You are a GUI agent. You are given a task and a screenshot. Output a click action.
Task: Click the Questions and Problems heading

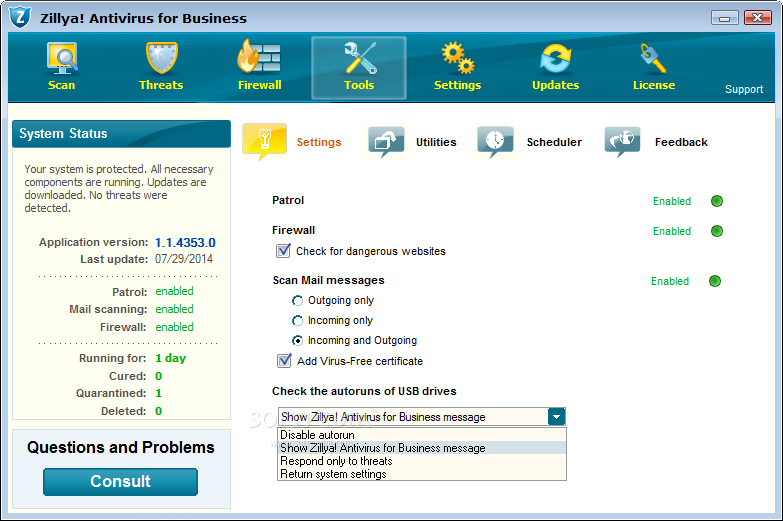121,447
